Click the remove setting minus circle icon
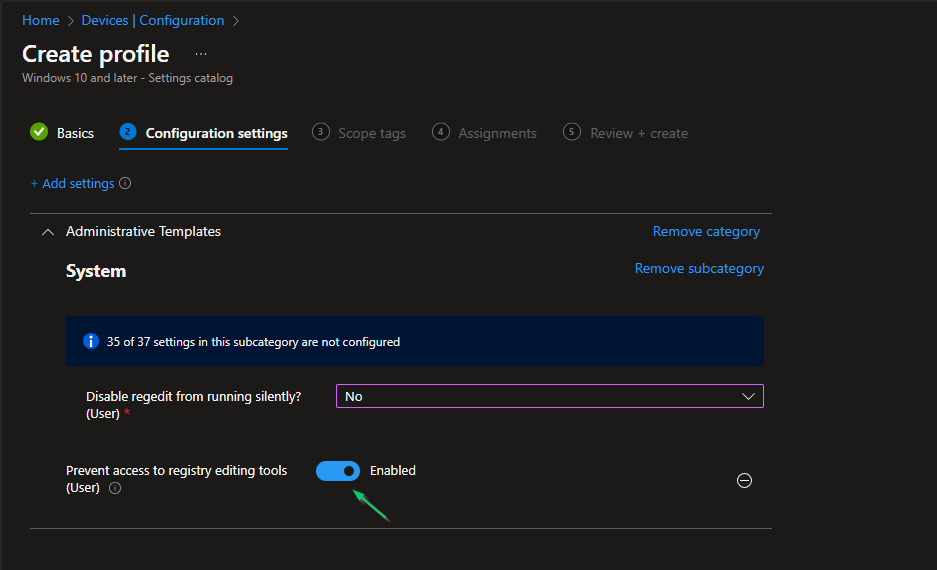The height and width of the screenshot is (570, 937). click(744, 480)
